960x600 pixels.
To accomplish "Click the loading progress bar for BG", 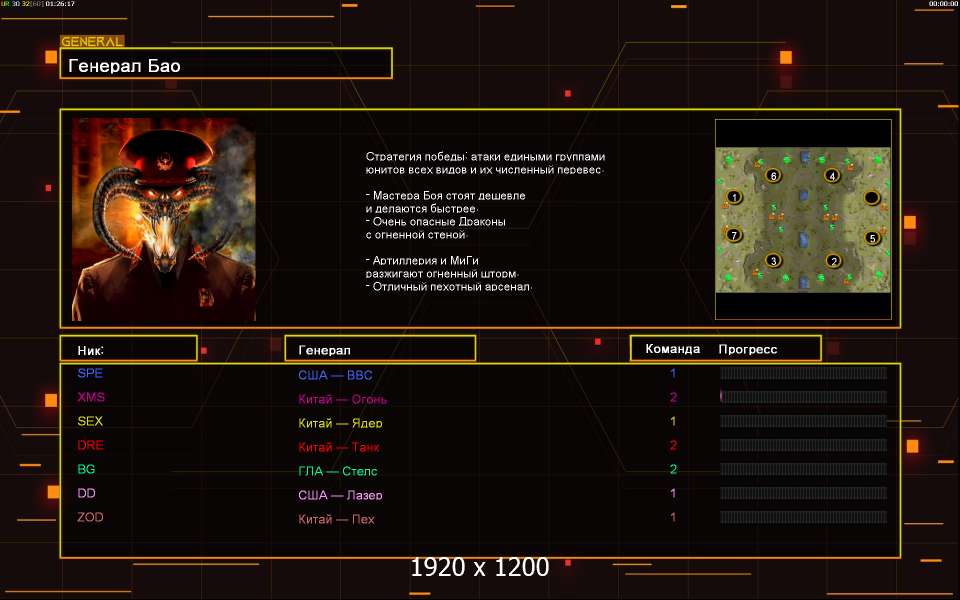I will [x=803, y=469].
